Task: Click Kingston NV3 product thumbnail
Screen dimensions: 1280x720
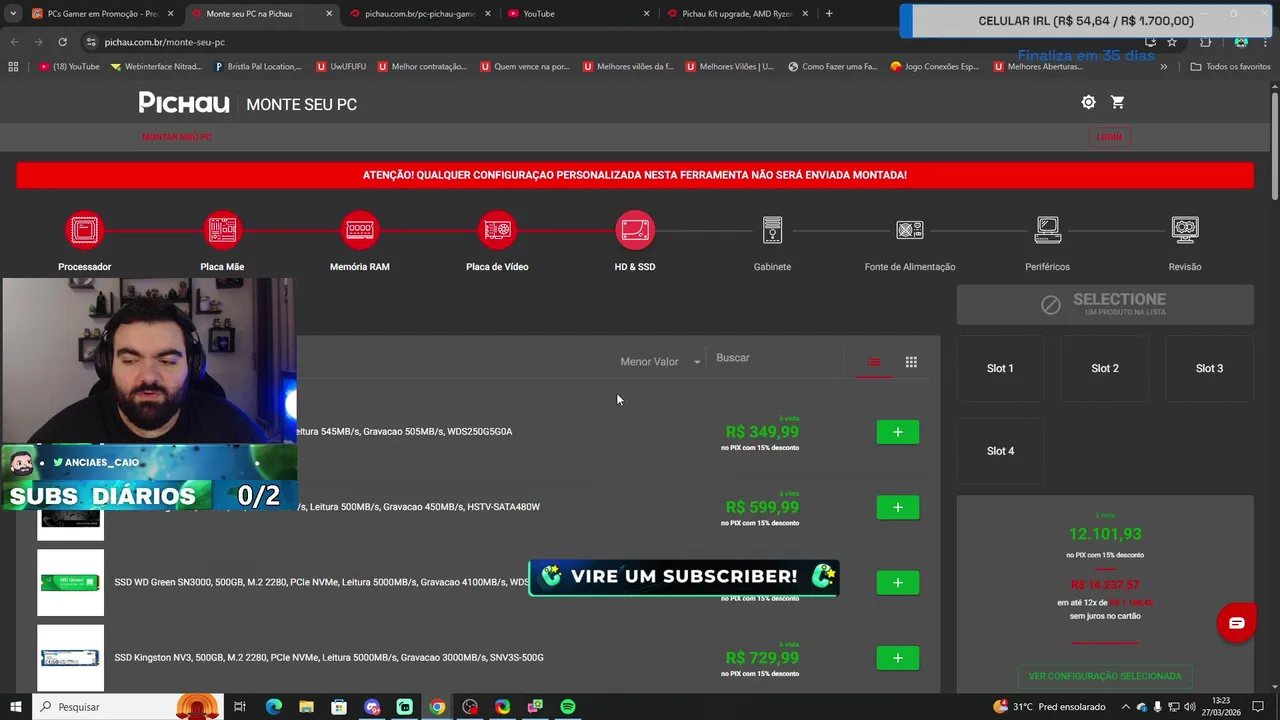Action: (x=71, y=658)
